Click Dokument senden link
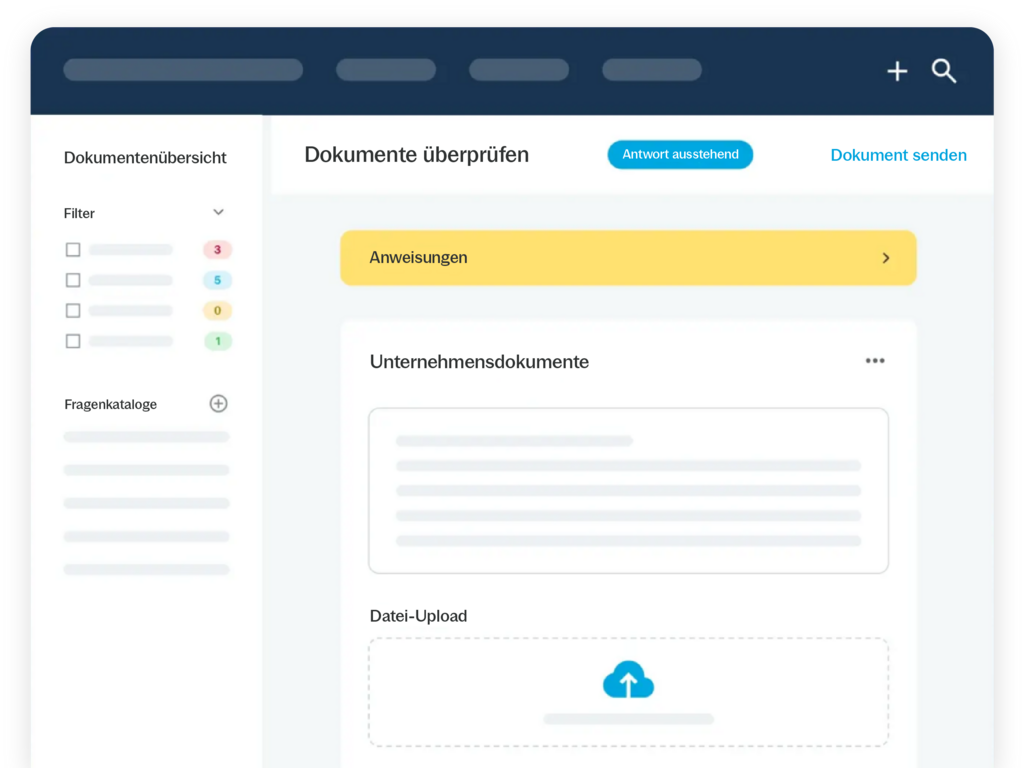The width and height of the screenshot is (1024, 768). pos(898,155)
